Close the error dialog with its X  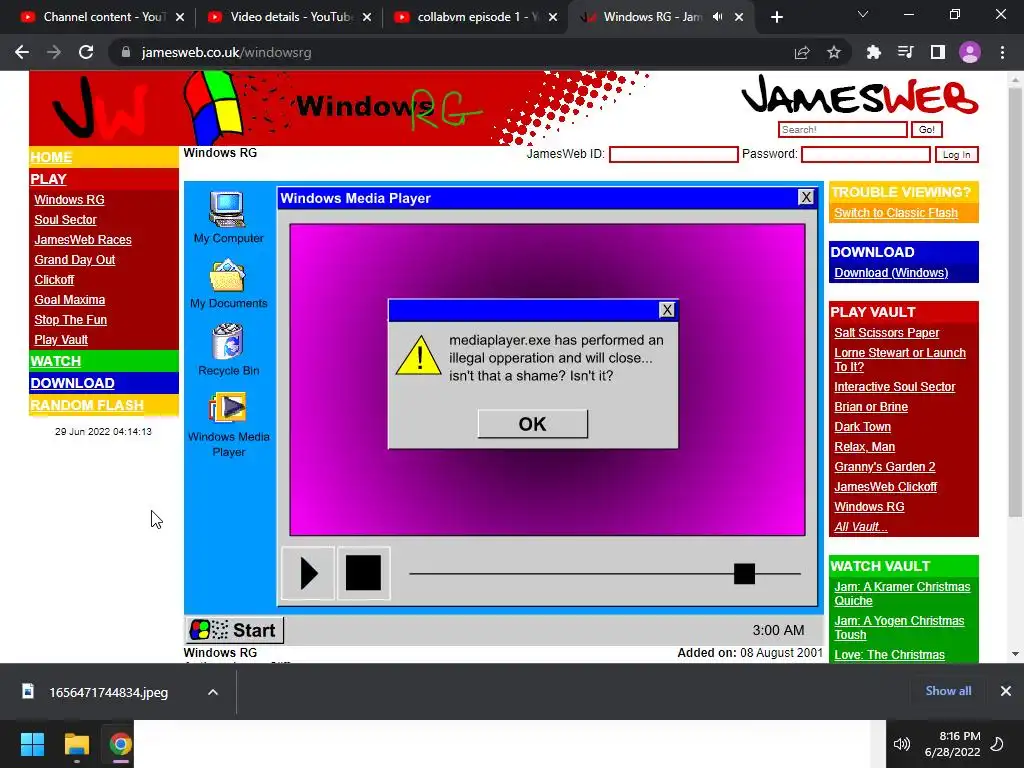(x=667, y=310)
